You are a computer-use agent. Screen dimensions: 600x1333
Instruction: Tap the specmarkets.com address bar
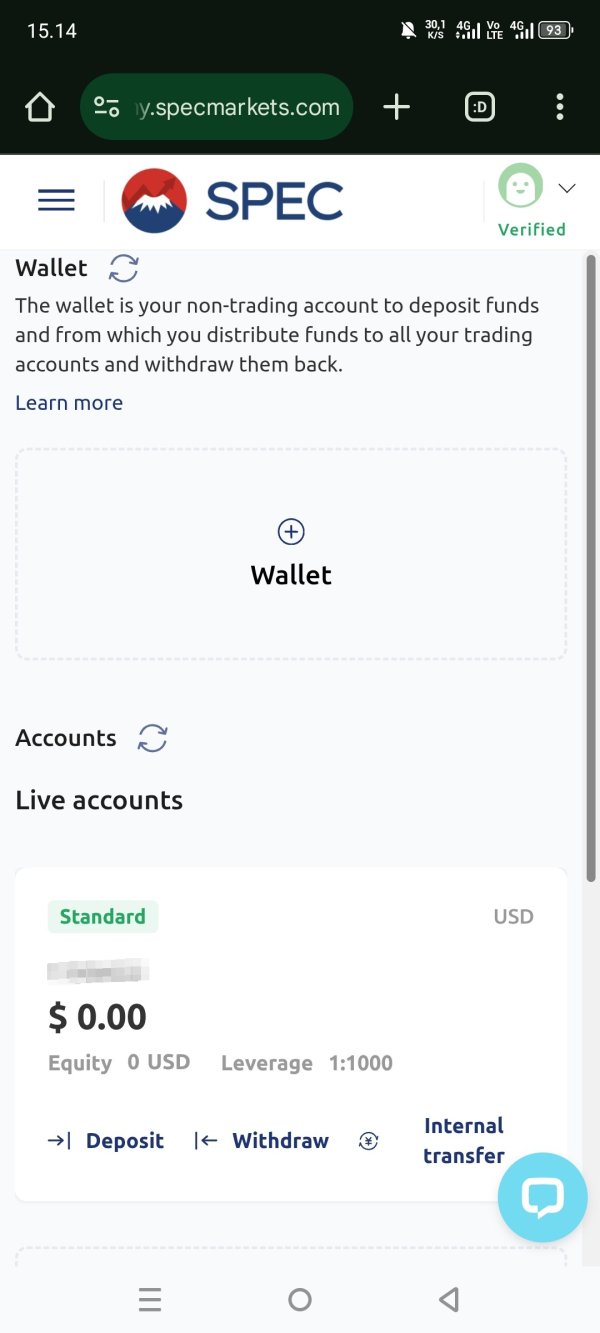point(238,107)
